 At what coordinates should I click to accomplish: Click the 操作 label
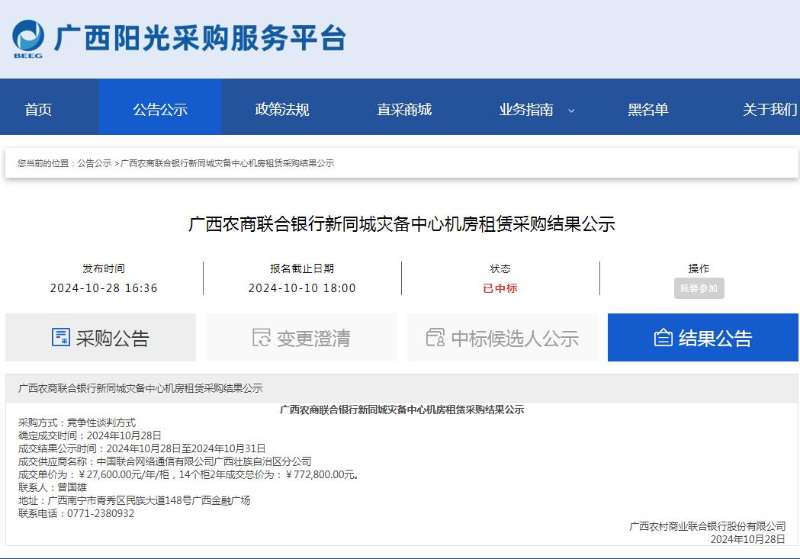click(699, 268)
